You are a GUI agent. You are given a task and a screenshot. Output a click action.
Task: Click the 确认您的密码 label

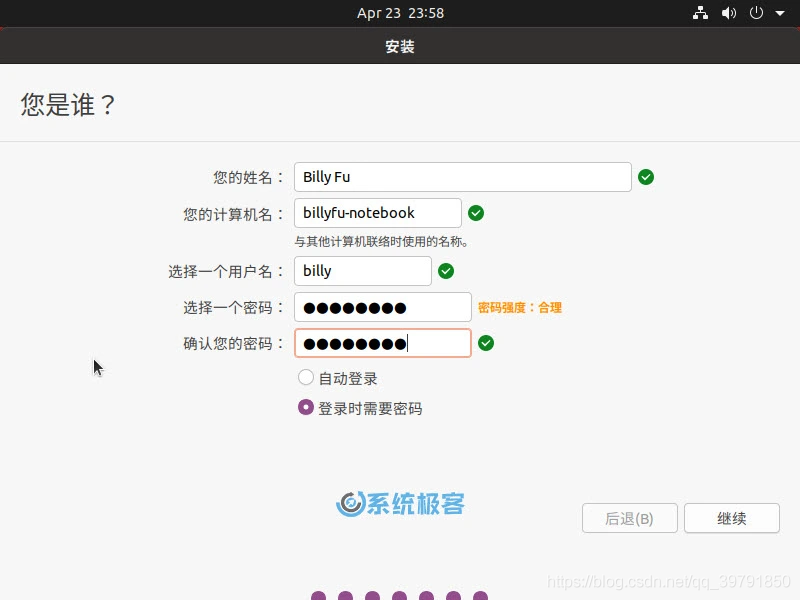(234, 343)
